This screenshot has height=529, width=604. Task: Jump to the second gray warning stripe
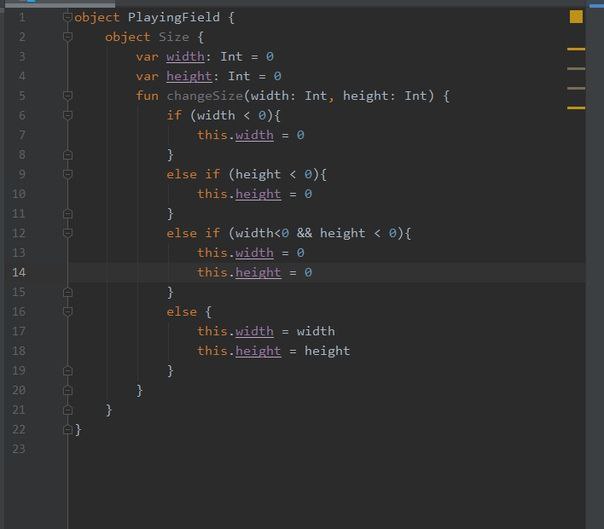pos(576,69)
